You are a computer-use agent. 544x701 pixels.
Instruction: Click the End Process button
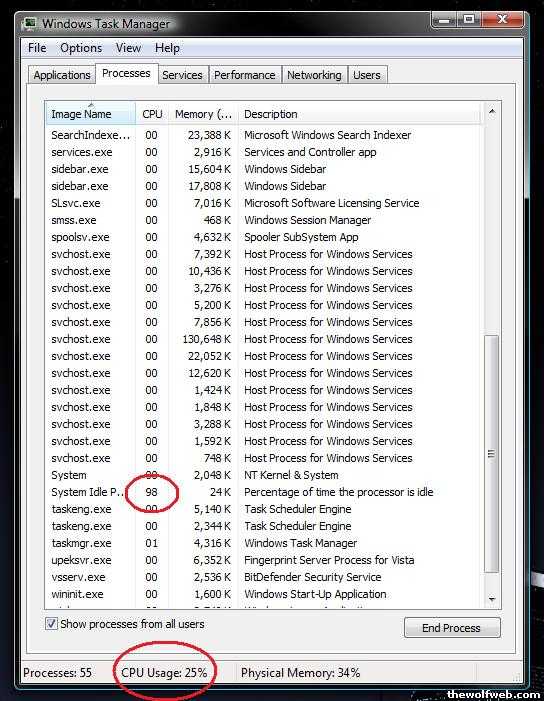point(451,628)
